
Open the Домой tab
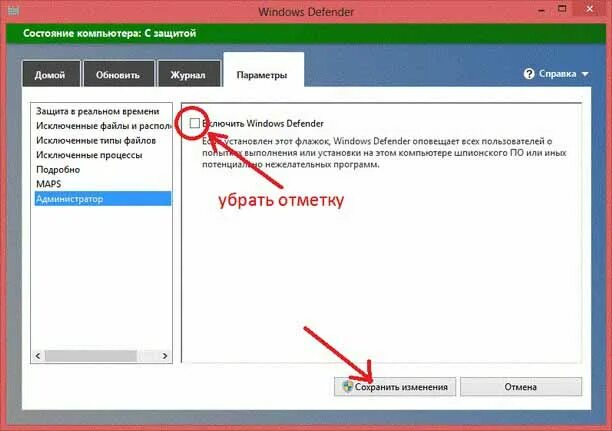tap(51, 74)
